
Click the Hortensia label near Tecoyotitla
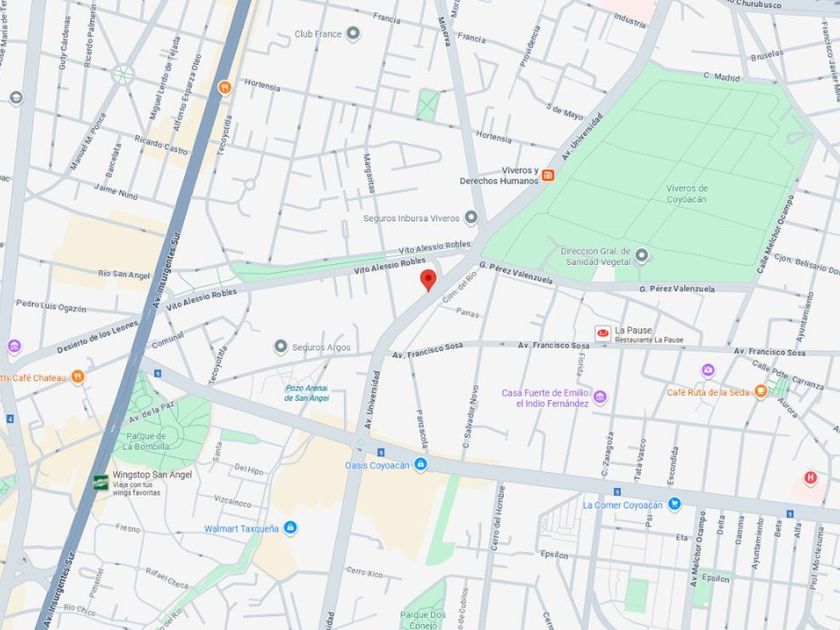click(262, 85)
